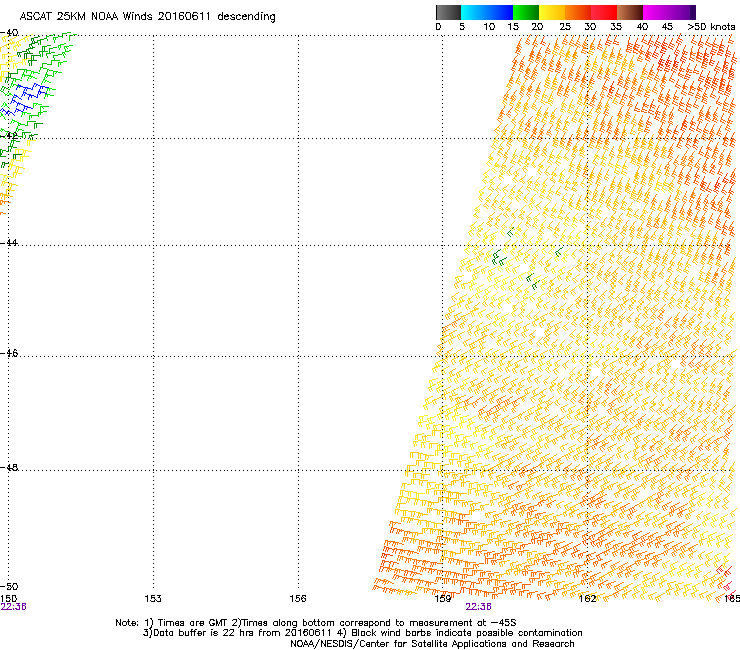Screen dimensions: 740x650
Task: Click the legend number '25'
Action: point(565,27)
